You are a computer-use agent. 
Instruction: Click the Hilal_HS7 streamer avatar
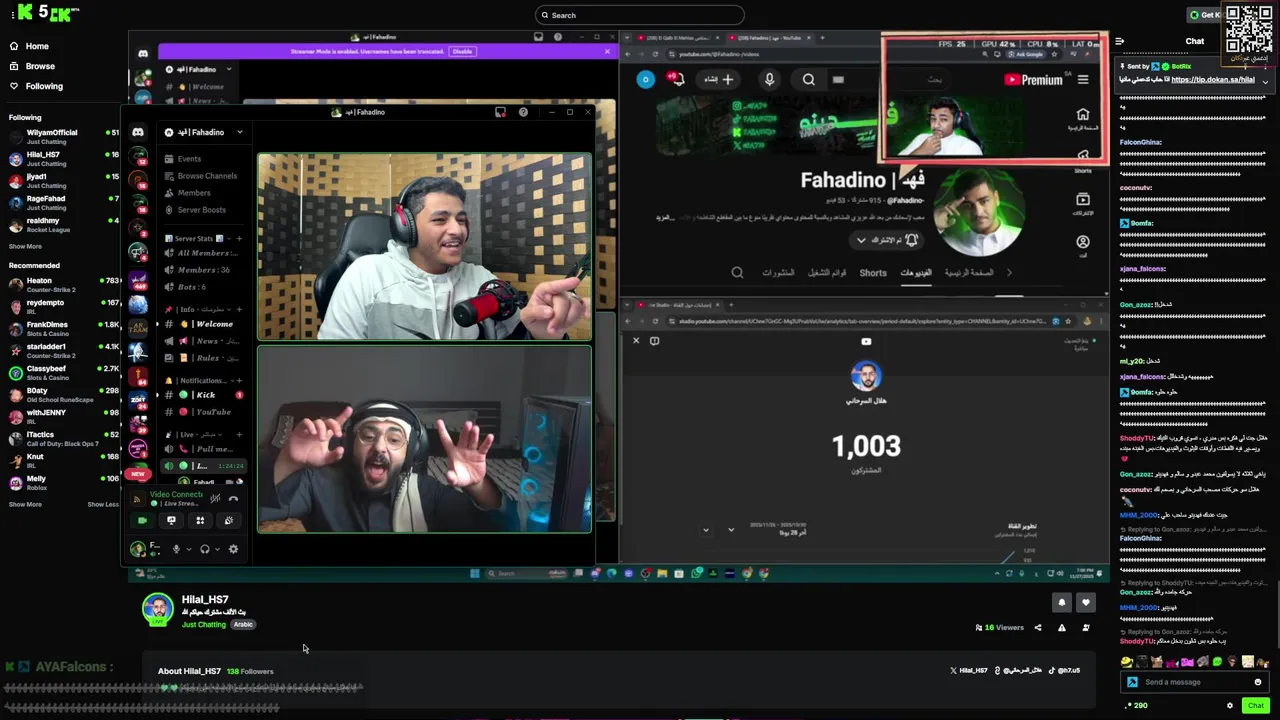(x=157, y=609)
